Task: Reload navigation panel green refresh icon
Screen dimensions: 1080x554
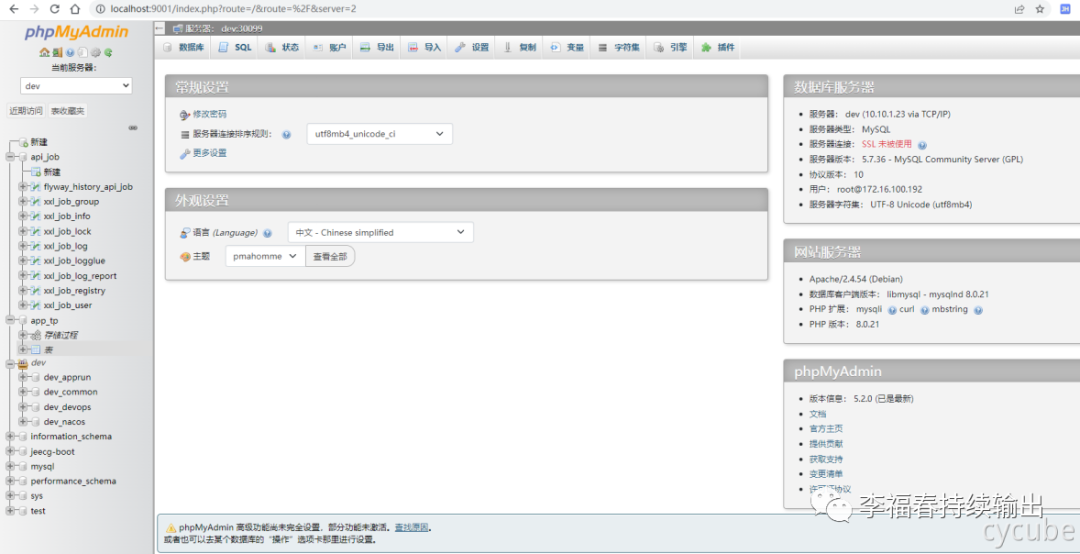Action: 108,52
